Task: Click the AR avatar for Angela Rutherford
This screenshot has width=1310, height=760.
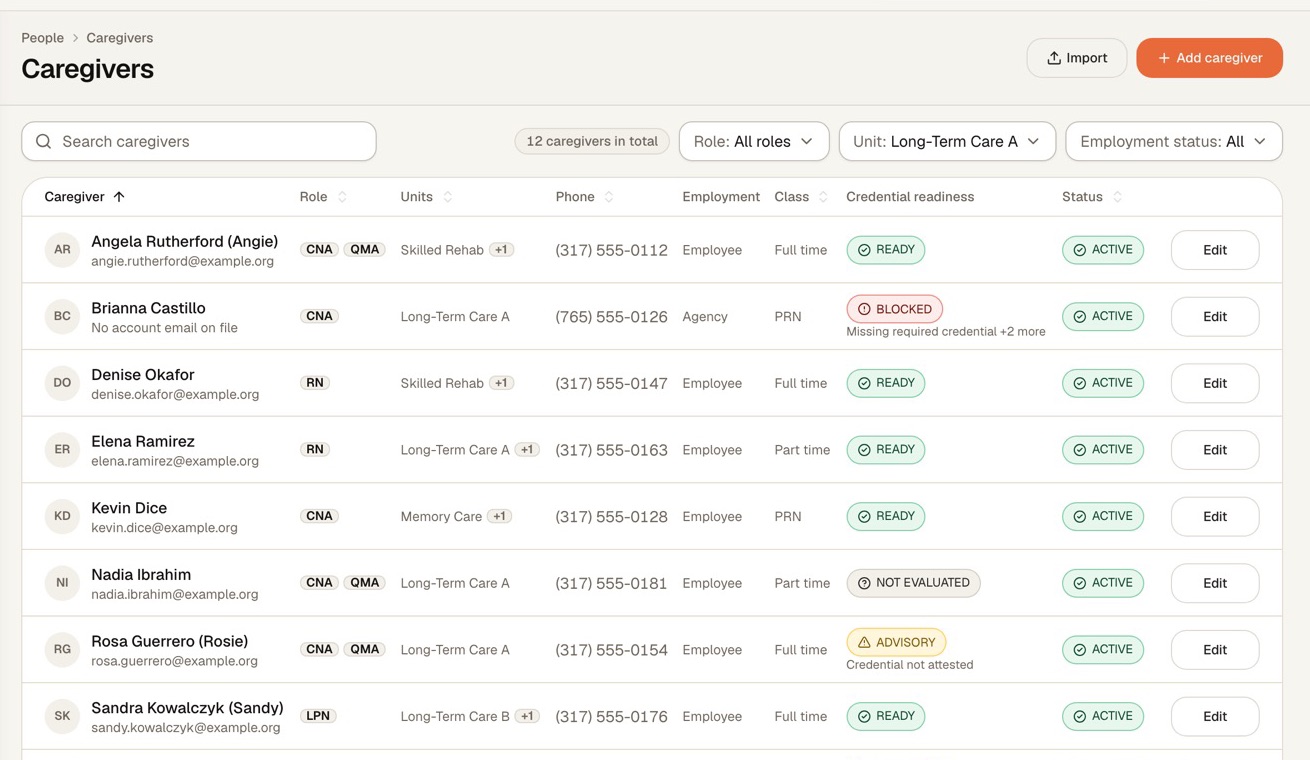Action: pos(62,250)
